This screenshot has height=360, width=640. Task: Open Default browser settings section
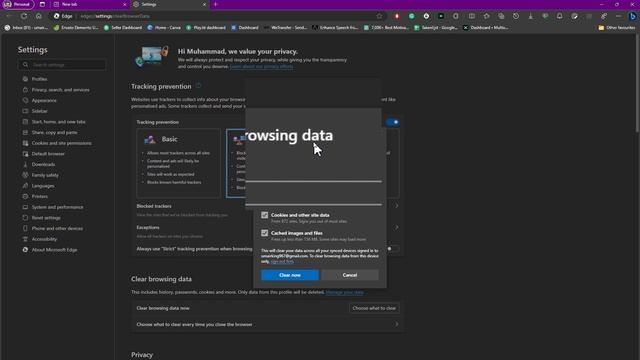click(x=48, y=154)
